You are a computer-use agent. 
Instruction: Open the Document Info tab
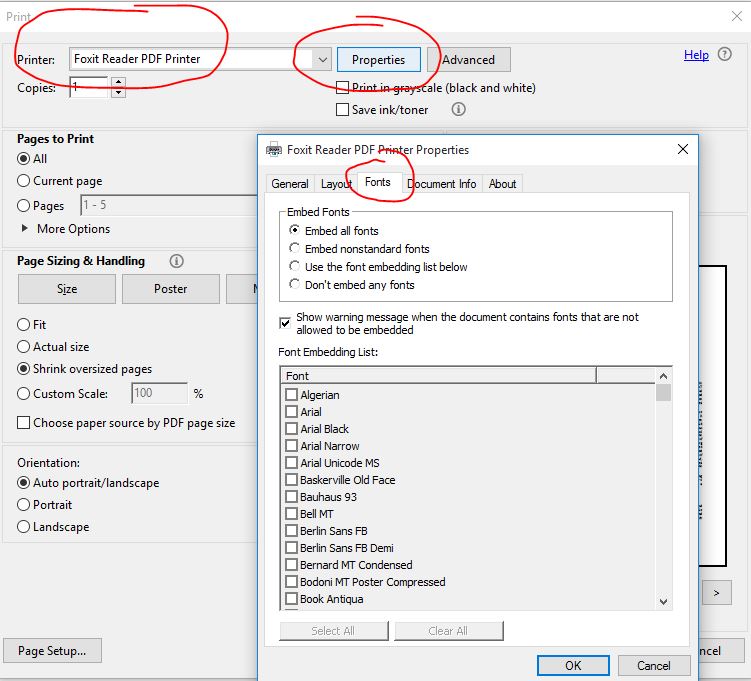click(441, 184)
